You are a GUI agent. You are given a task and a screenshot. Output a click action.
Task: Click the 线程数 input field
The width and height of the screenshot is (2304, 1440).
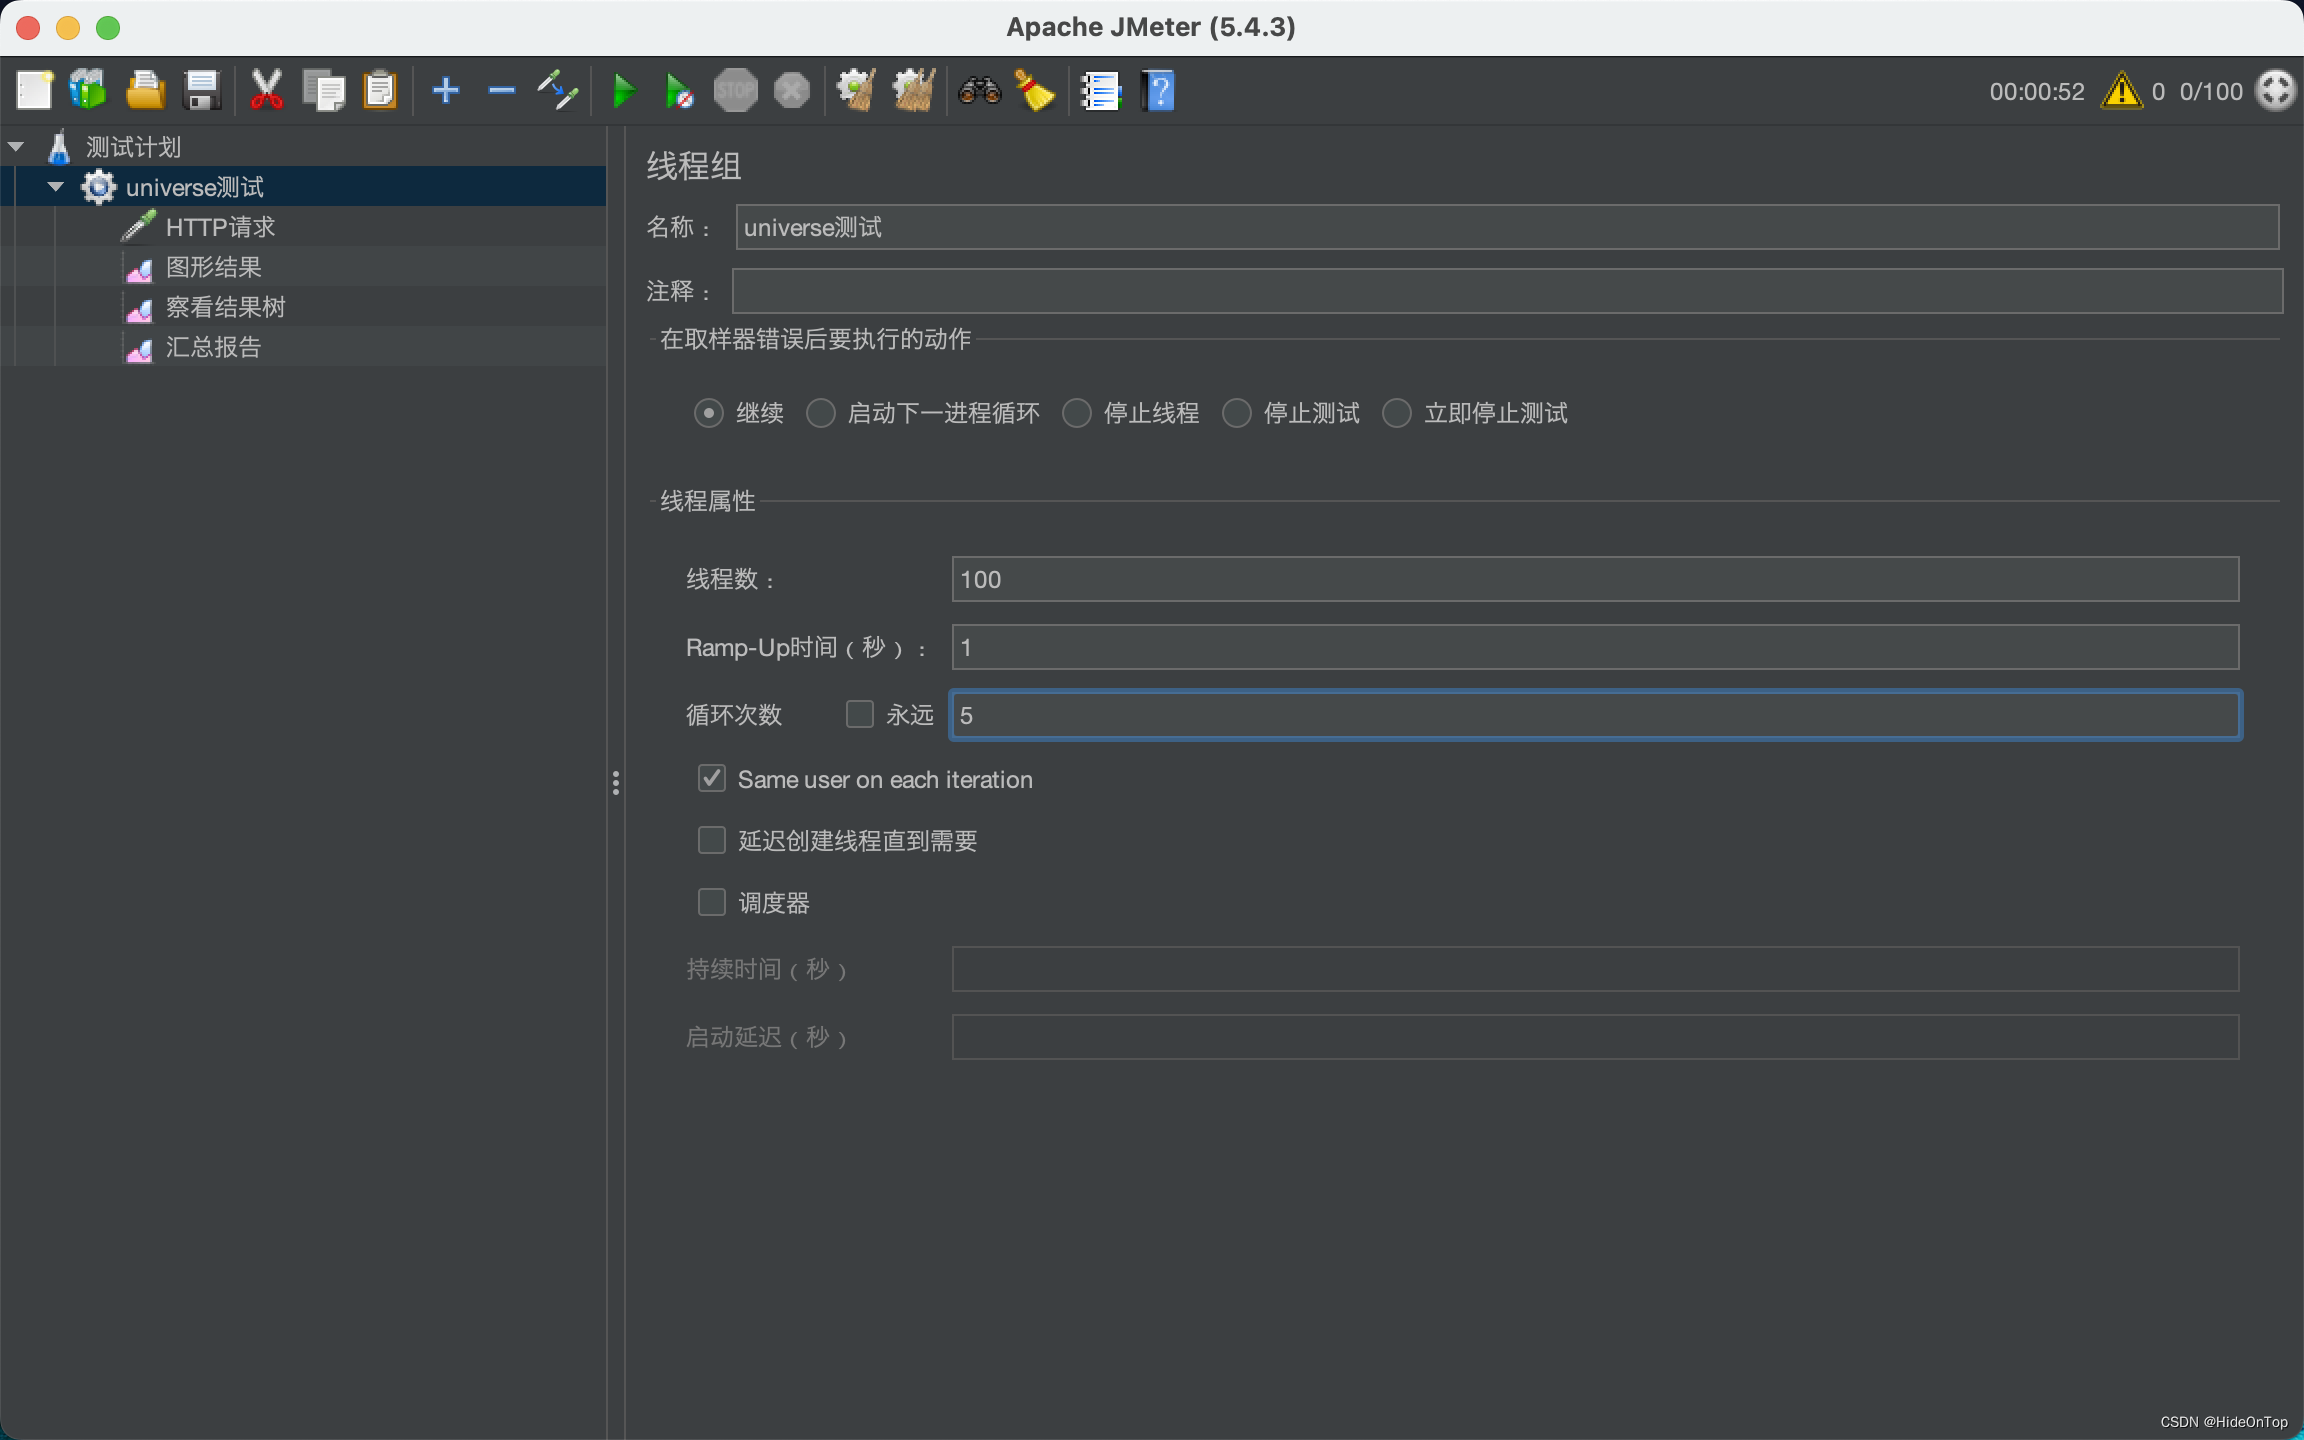pos(1594,579)
